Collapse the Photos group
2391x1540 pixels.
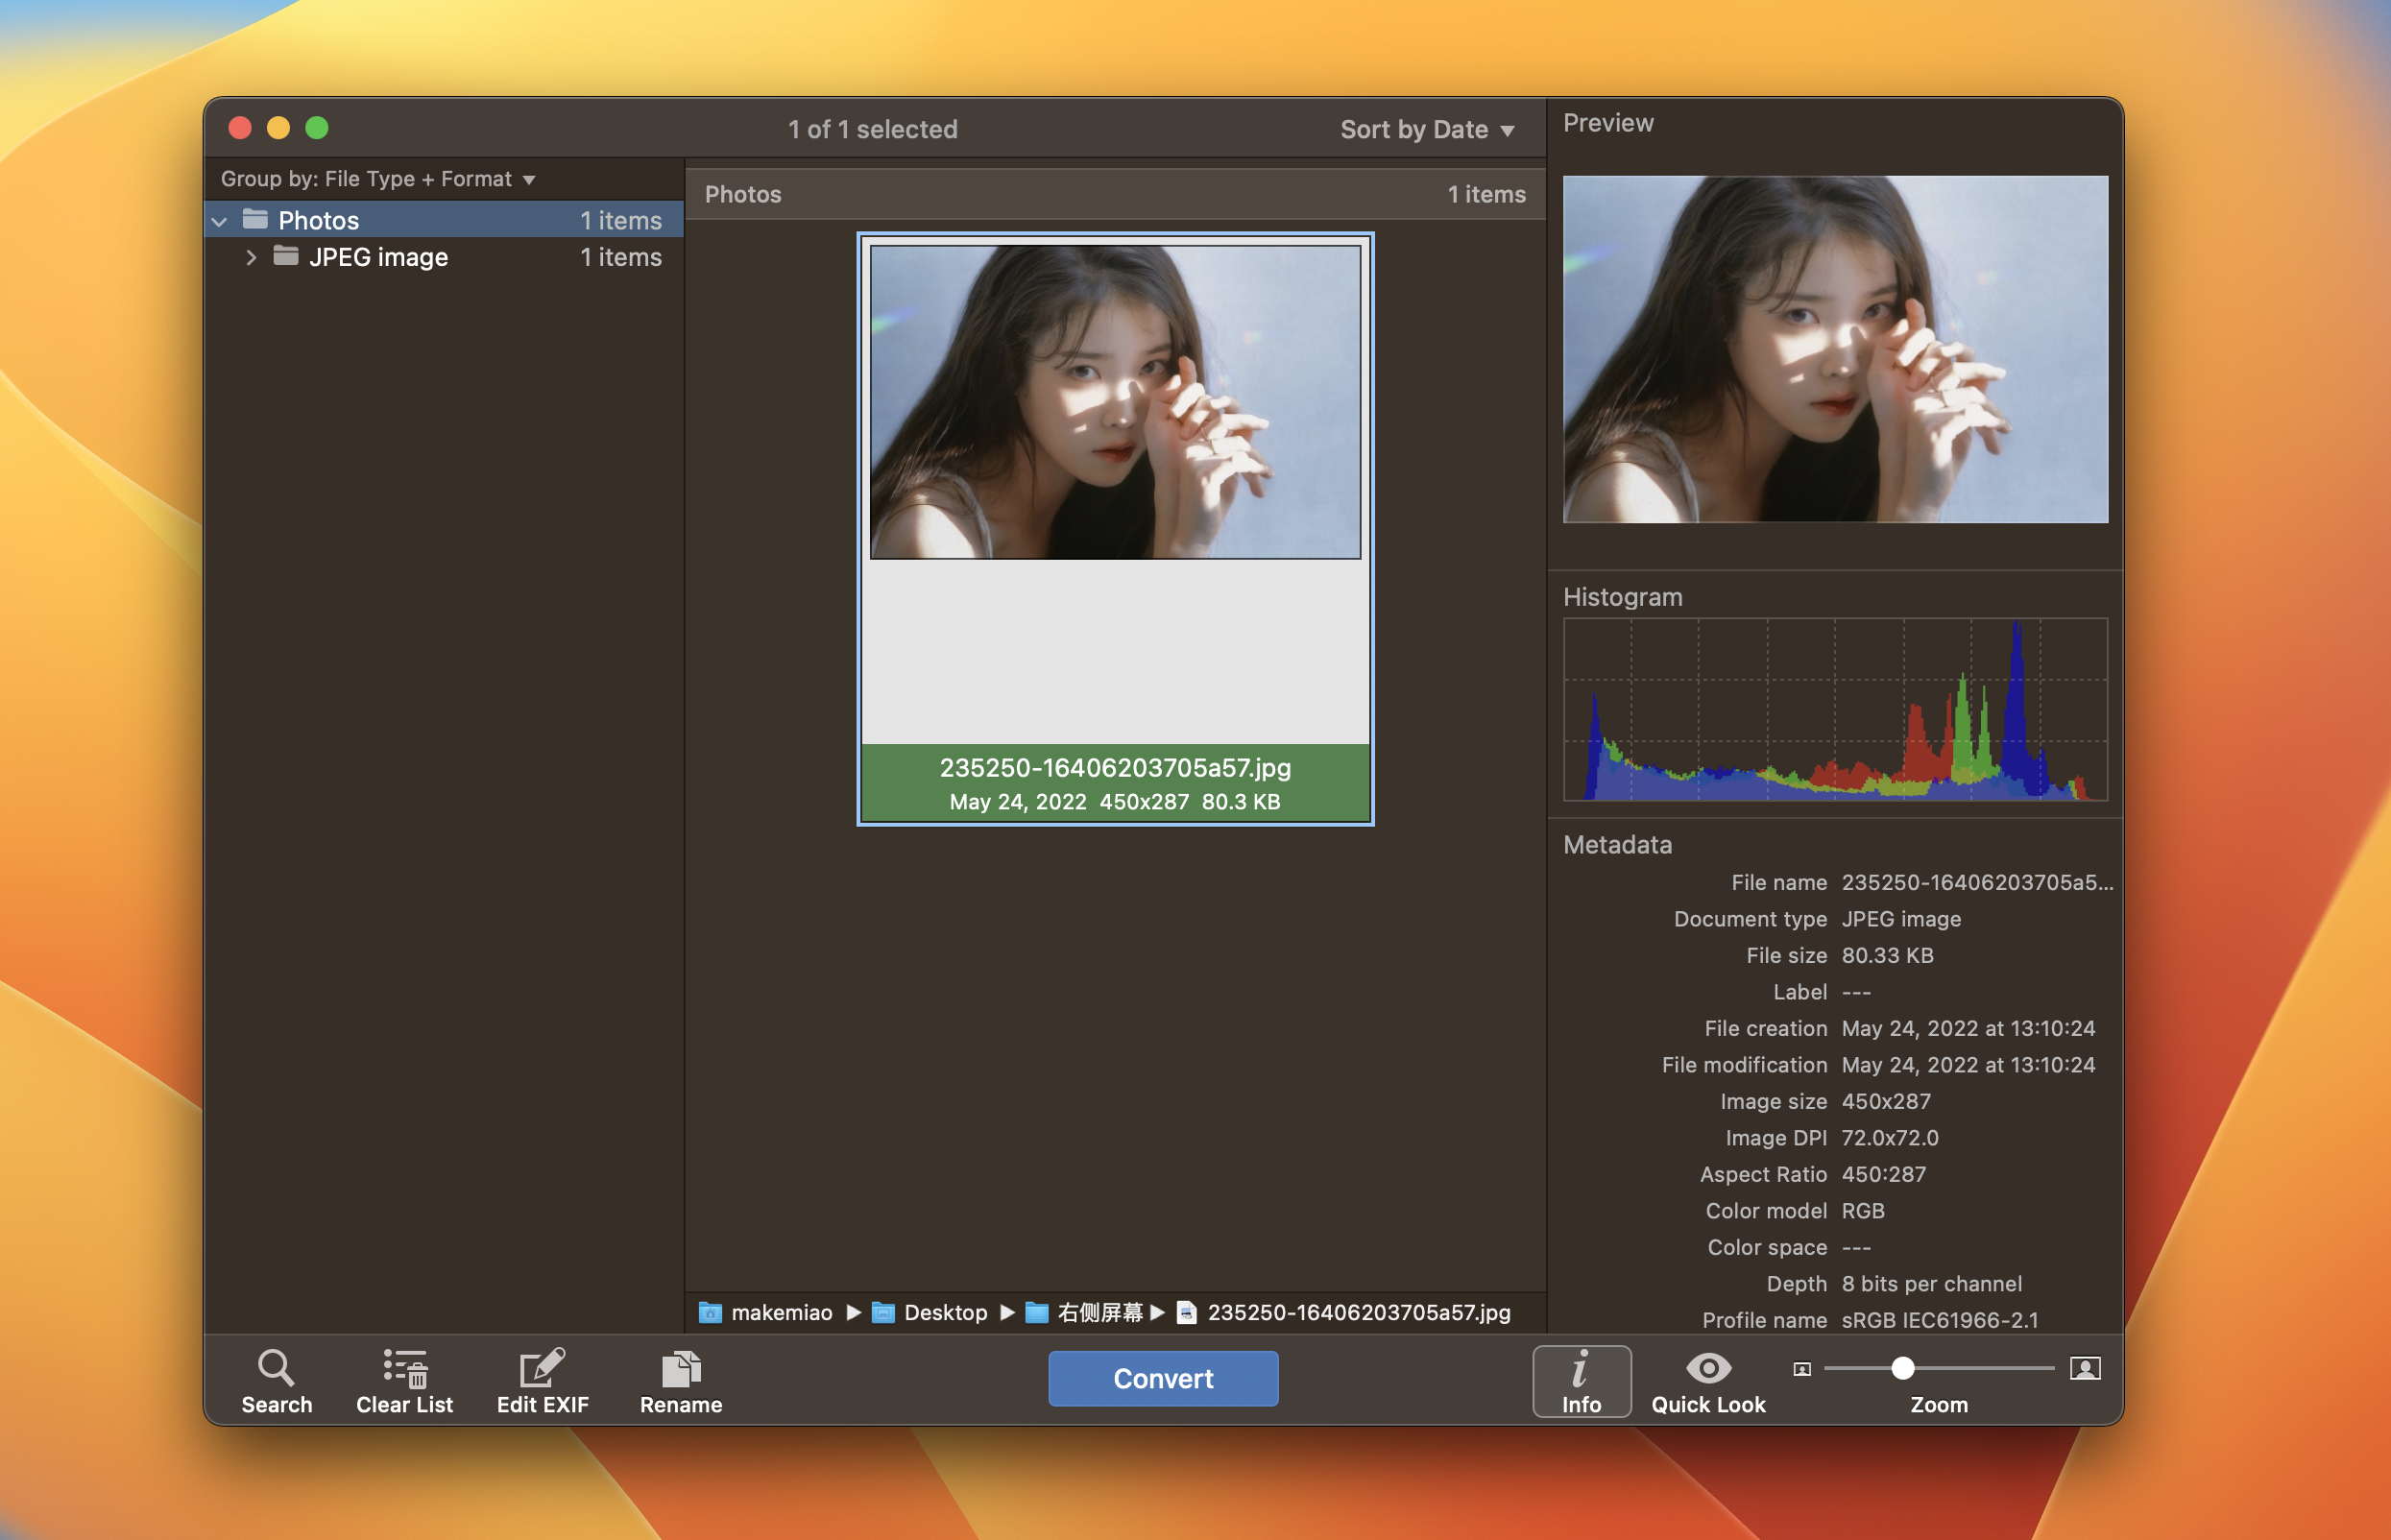220,221
